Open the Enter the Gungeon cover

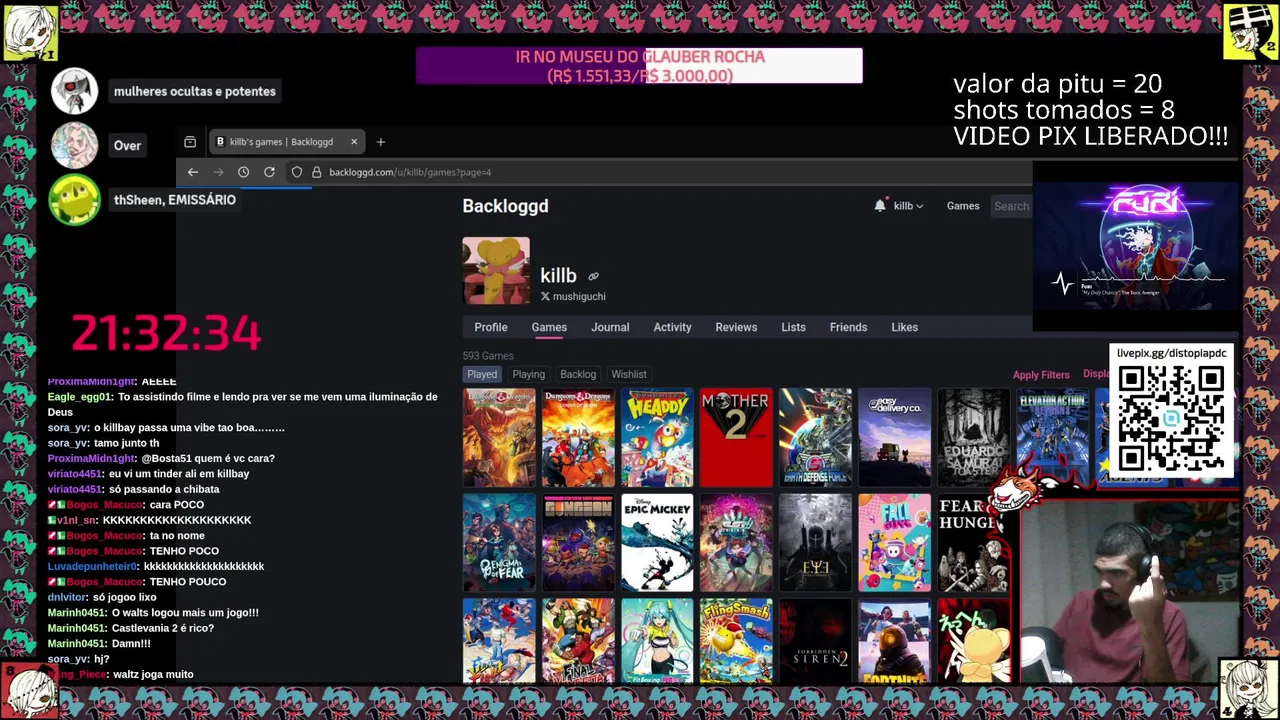coord(578,543)
